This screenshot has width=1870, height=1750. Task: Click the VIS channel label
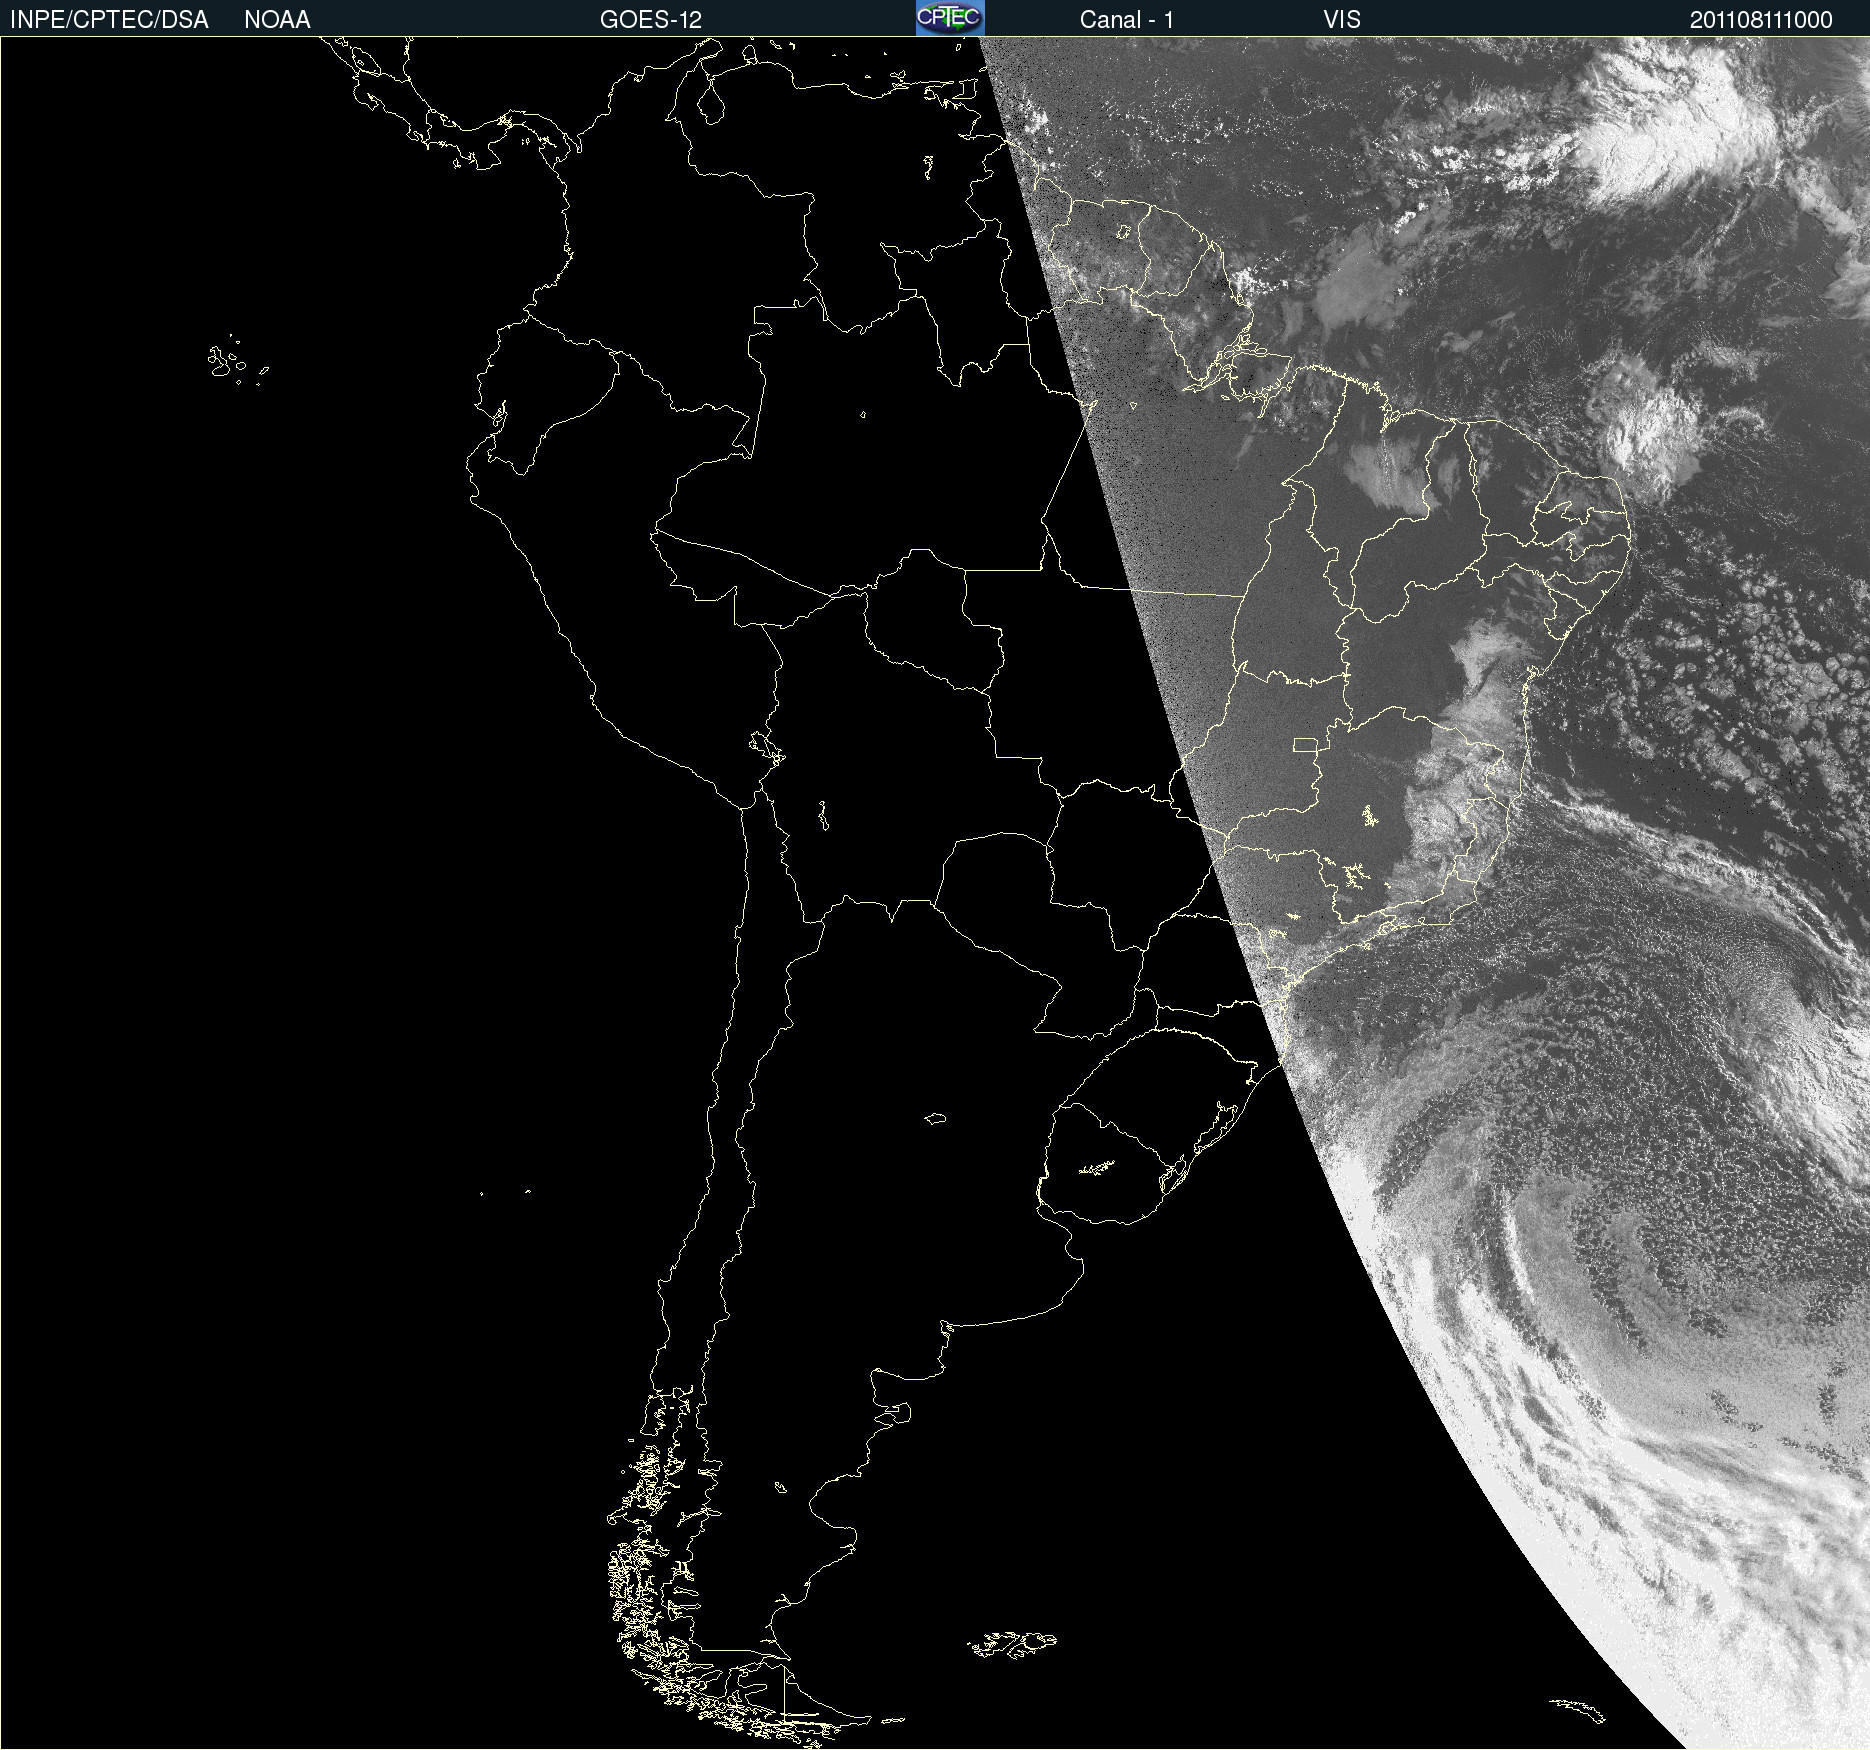click(x=1342, y=20)
